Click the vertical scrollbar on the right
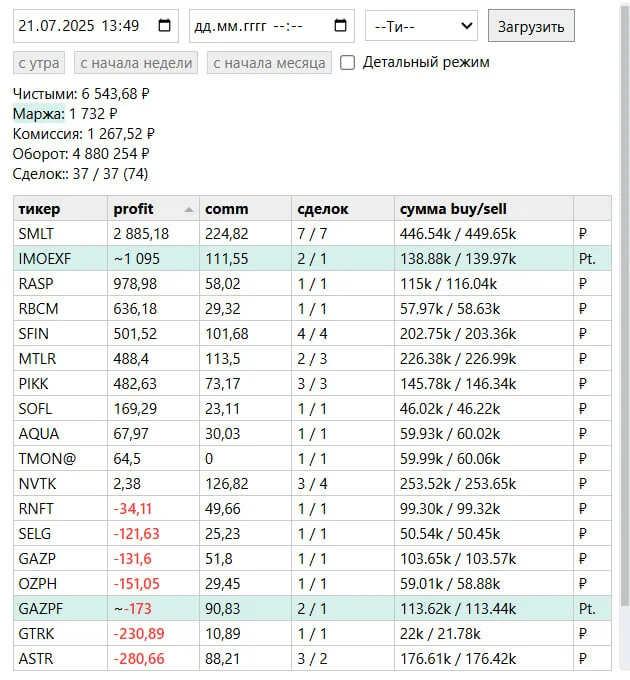This screenshot has width=630, height=680. (x=625, y=304)
